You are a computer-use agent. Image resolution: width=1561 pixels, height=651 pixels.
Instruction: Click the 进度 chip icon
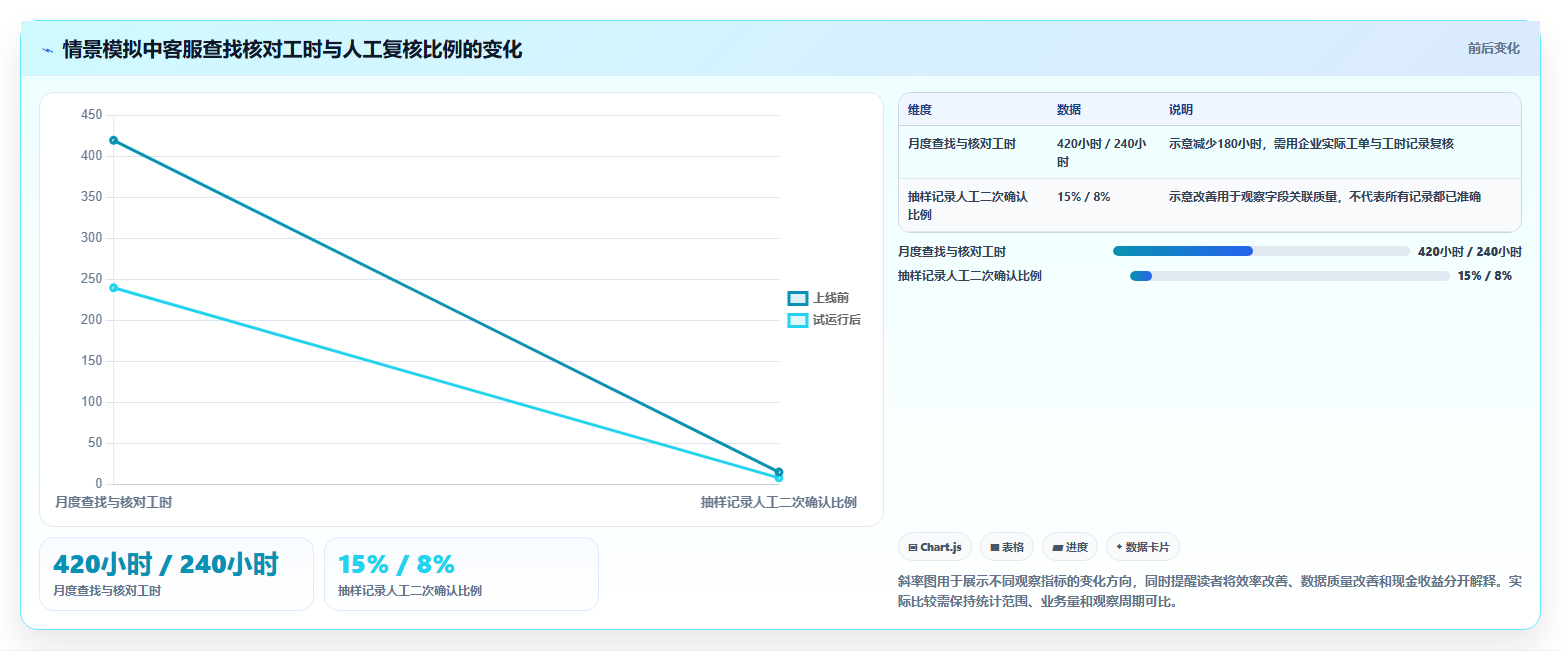pyautogui.click(x=1057, y=548)
